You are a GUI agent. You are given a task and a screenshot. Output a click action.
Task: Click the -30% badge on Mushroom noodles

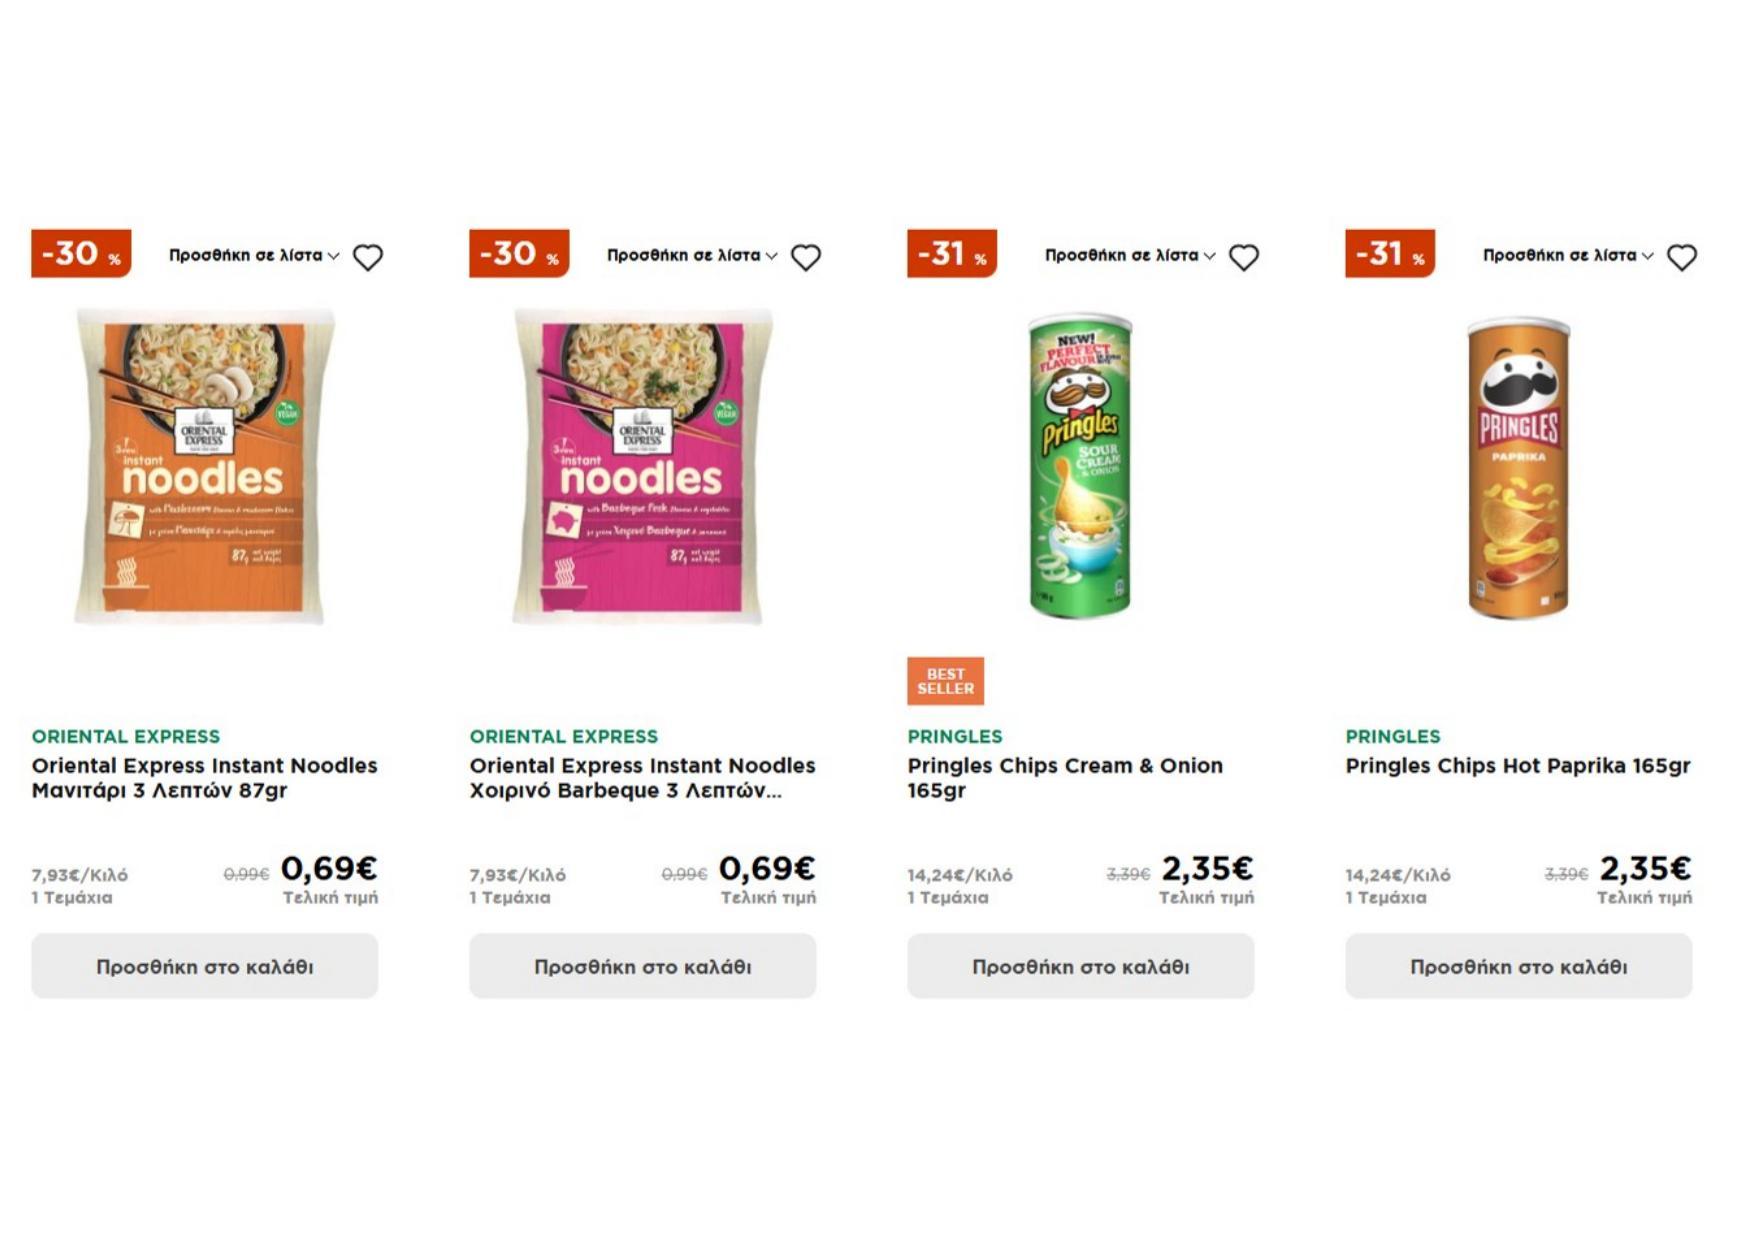coord(81,253)
